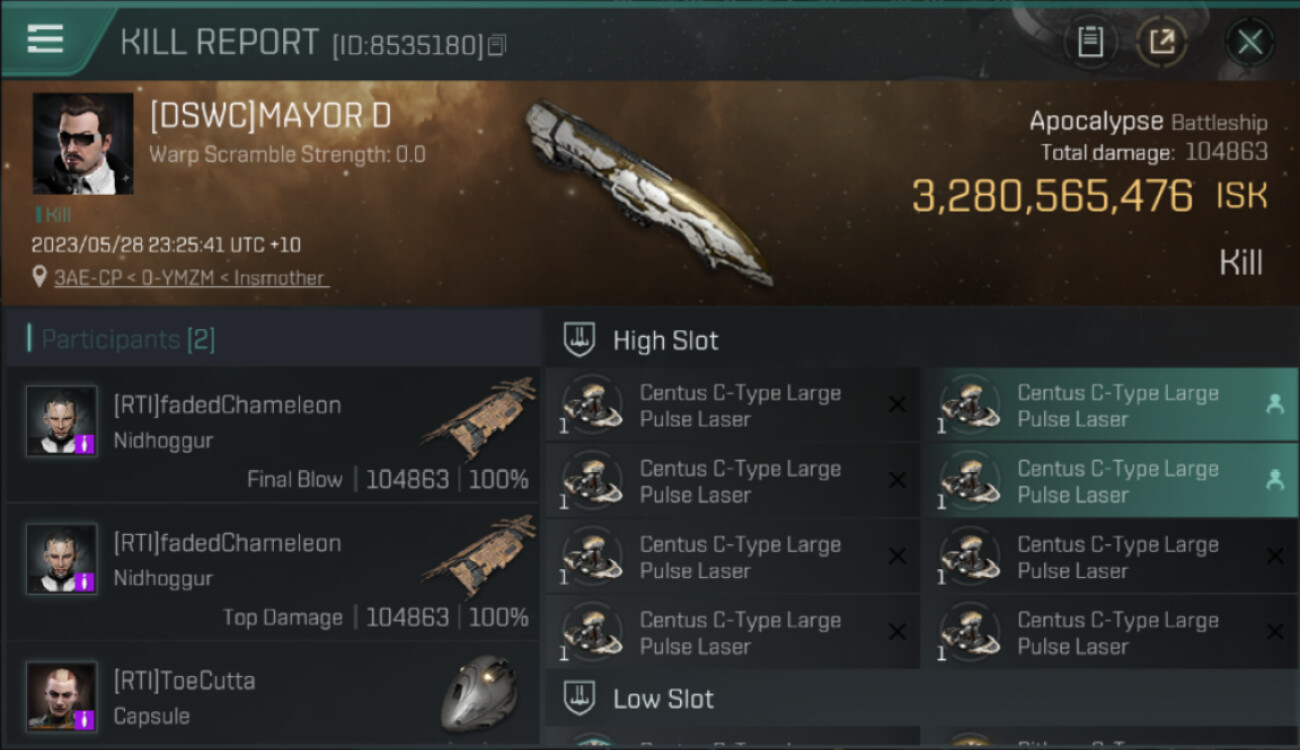Screen dimensions: 1300x750
Task: Select the Top Damage Nidhoggur ship icon
Action: (479, 556)
